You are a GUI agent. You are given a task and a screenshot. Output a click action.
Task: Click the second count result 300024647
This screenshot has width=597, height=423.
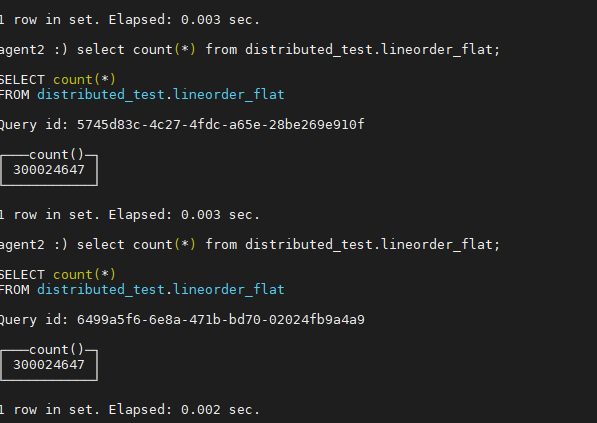(x=49, y=365)
